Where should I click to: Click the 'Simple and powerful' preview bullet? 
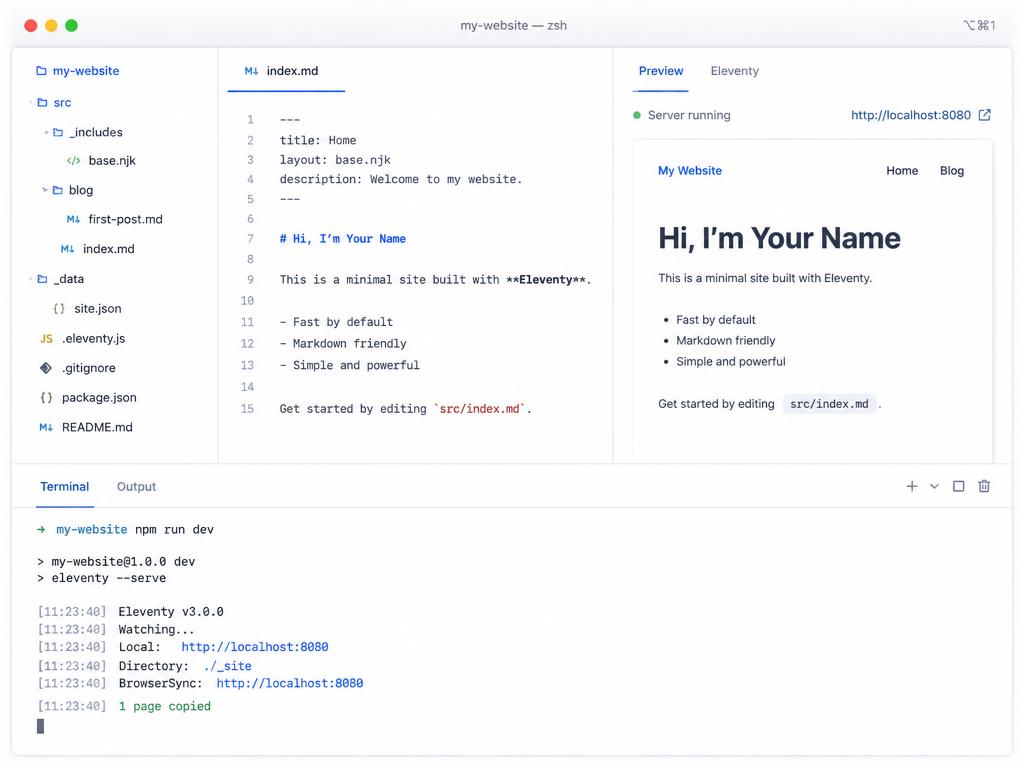pyautogui.click(x=731, y=362)
